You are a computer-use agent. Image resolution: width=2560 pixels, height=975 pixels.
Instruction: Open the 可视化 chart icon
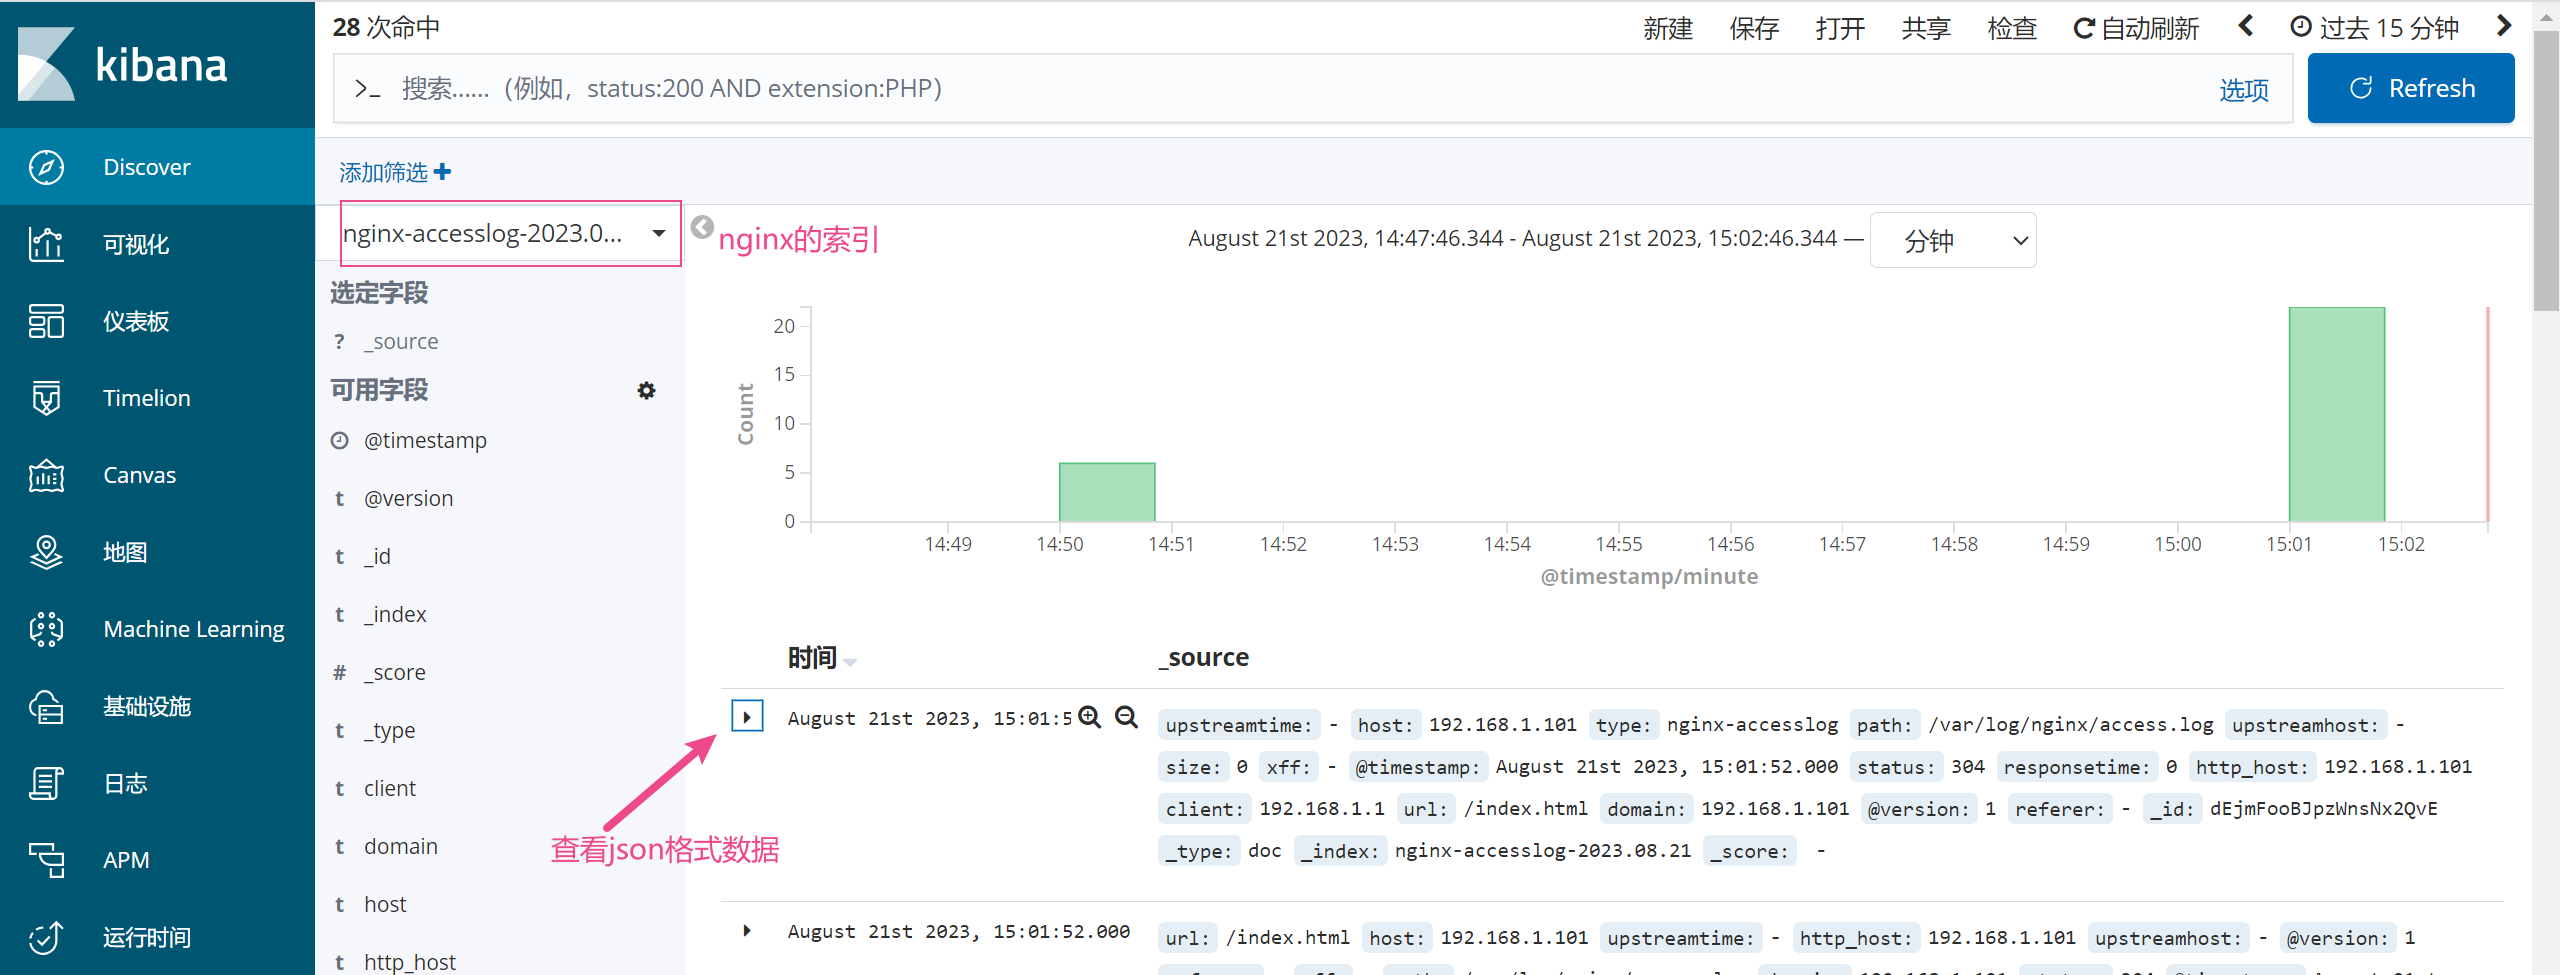click(46, 244)
